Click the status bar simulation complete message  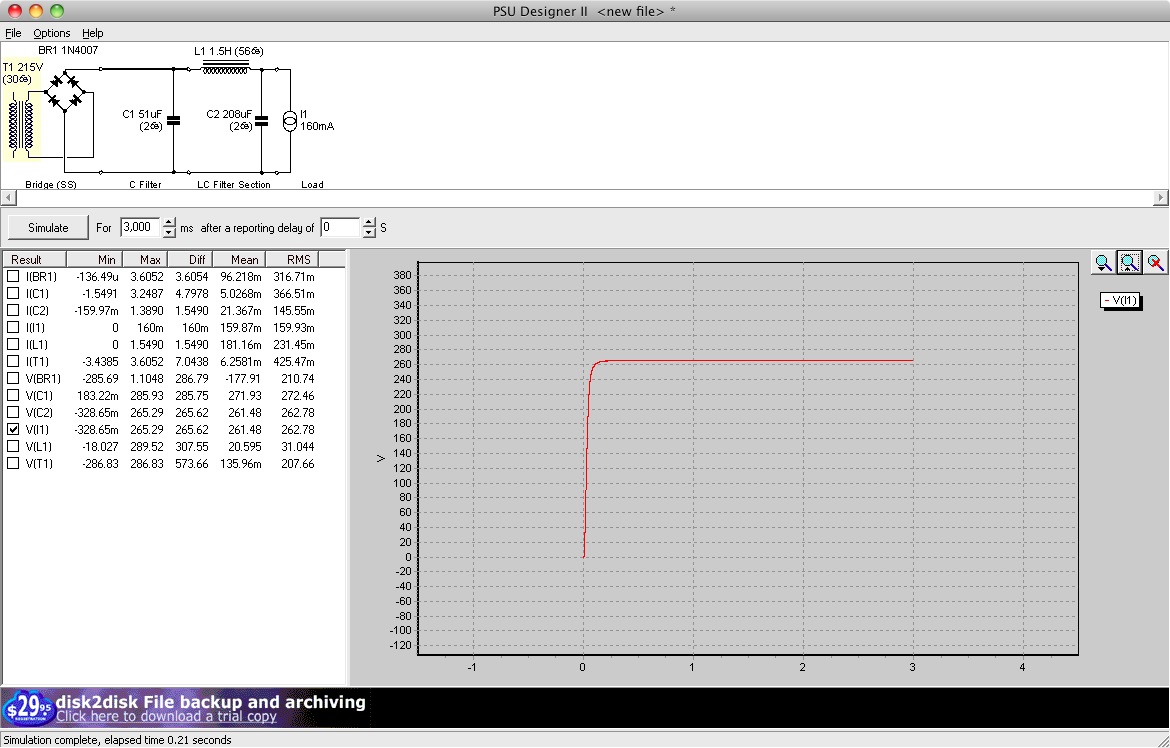[x=117, y=740]
